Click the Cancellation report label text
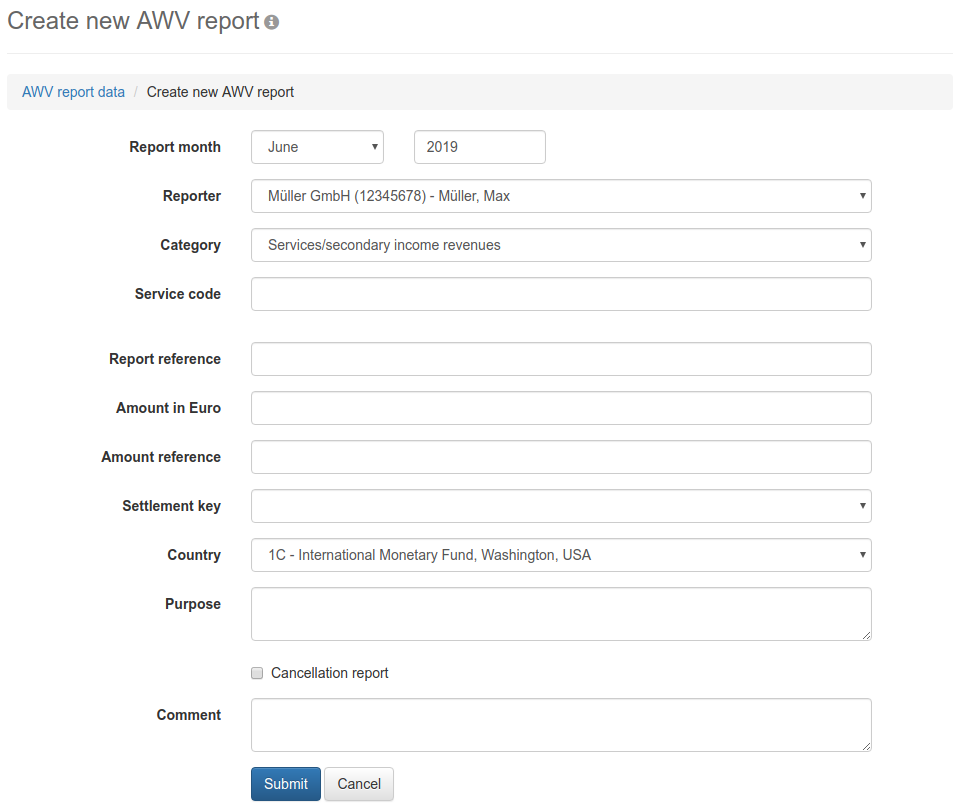The image size is (960, 809). click(x=329, y=673)
